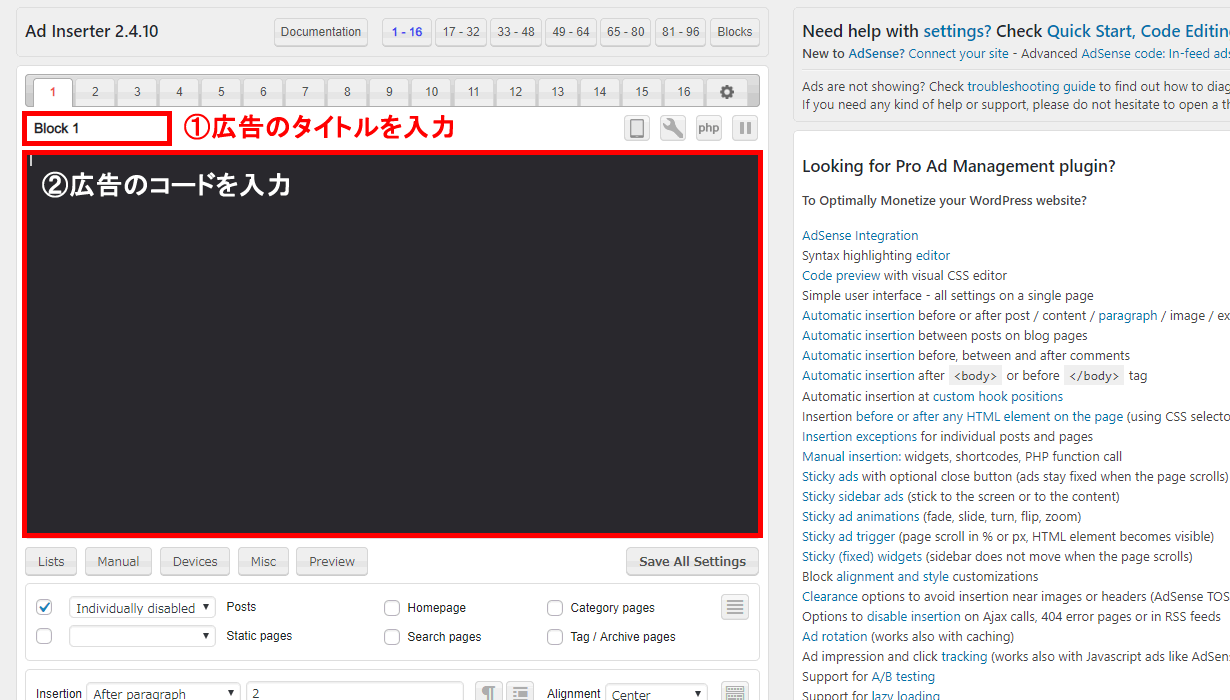Expand the Static pages dropdown
The image size is (1230, 700).
(x=142, y=636)
